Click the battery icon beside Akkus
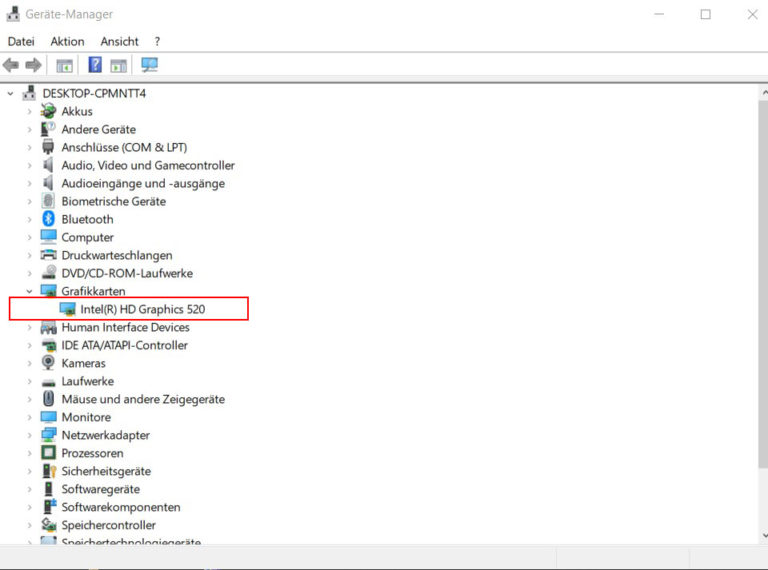The width and height of the screenshot is (768, 570). tap(48, 111)
